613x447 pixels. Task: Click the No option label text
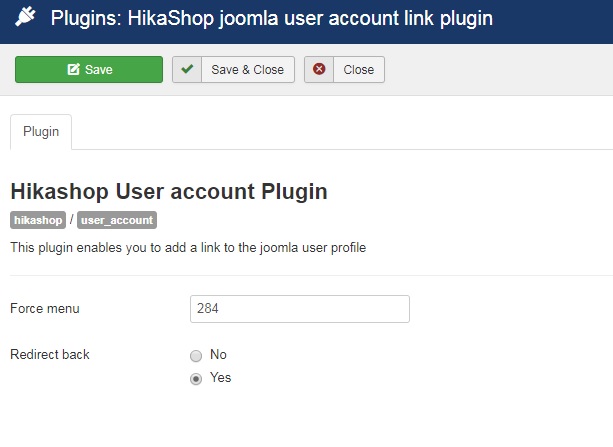pyautogui.click(x=218, y=355)
